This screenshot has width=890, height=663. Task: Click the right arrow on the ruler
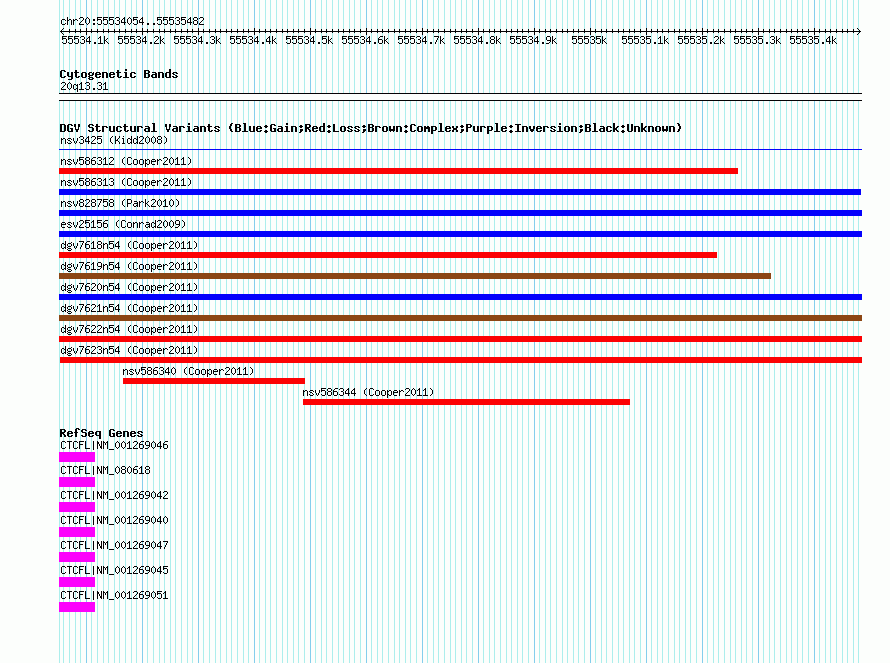coord(859,31)
